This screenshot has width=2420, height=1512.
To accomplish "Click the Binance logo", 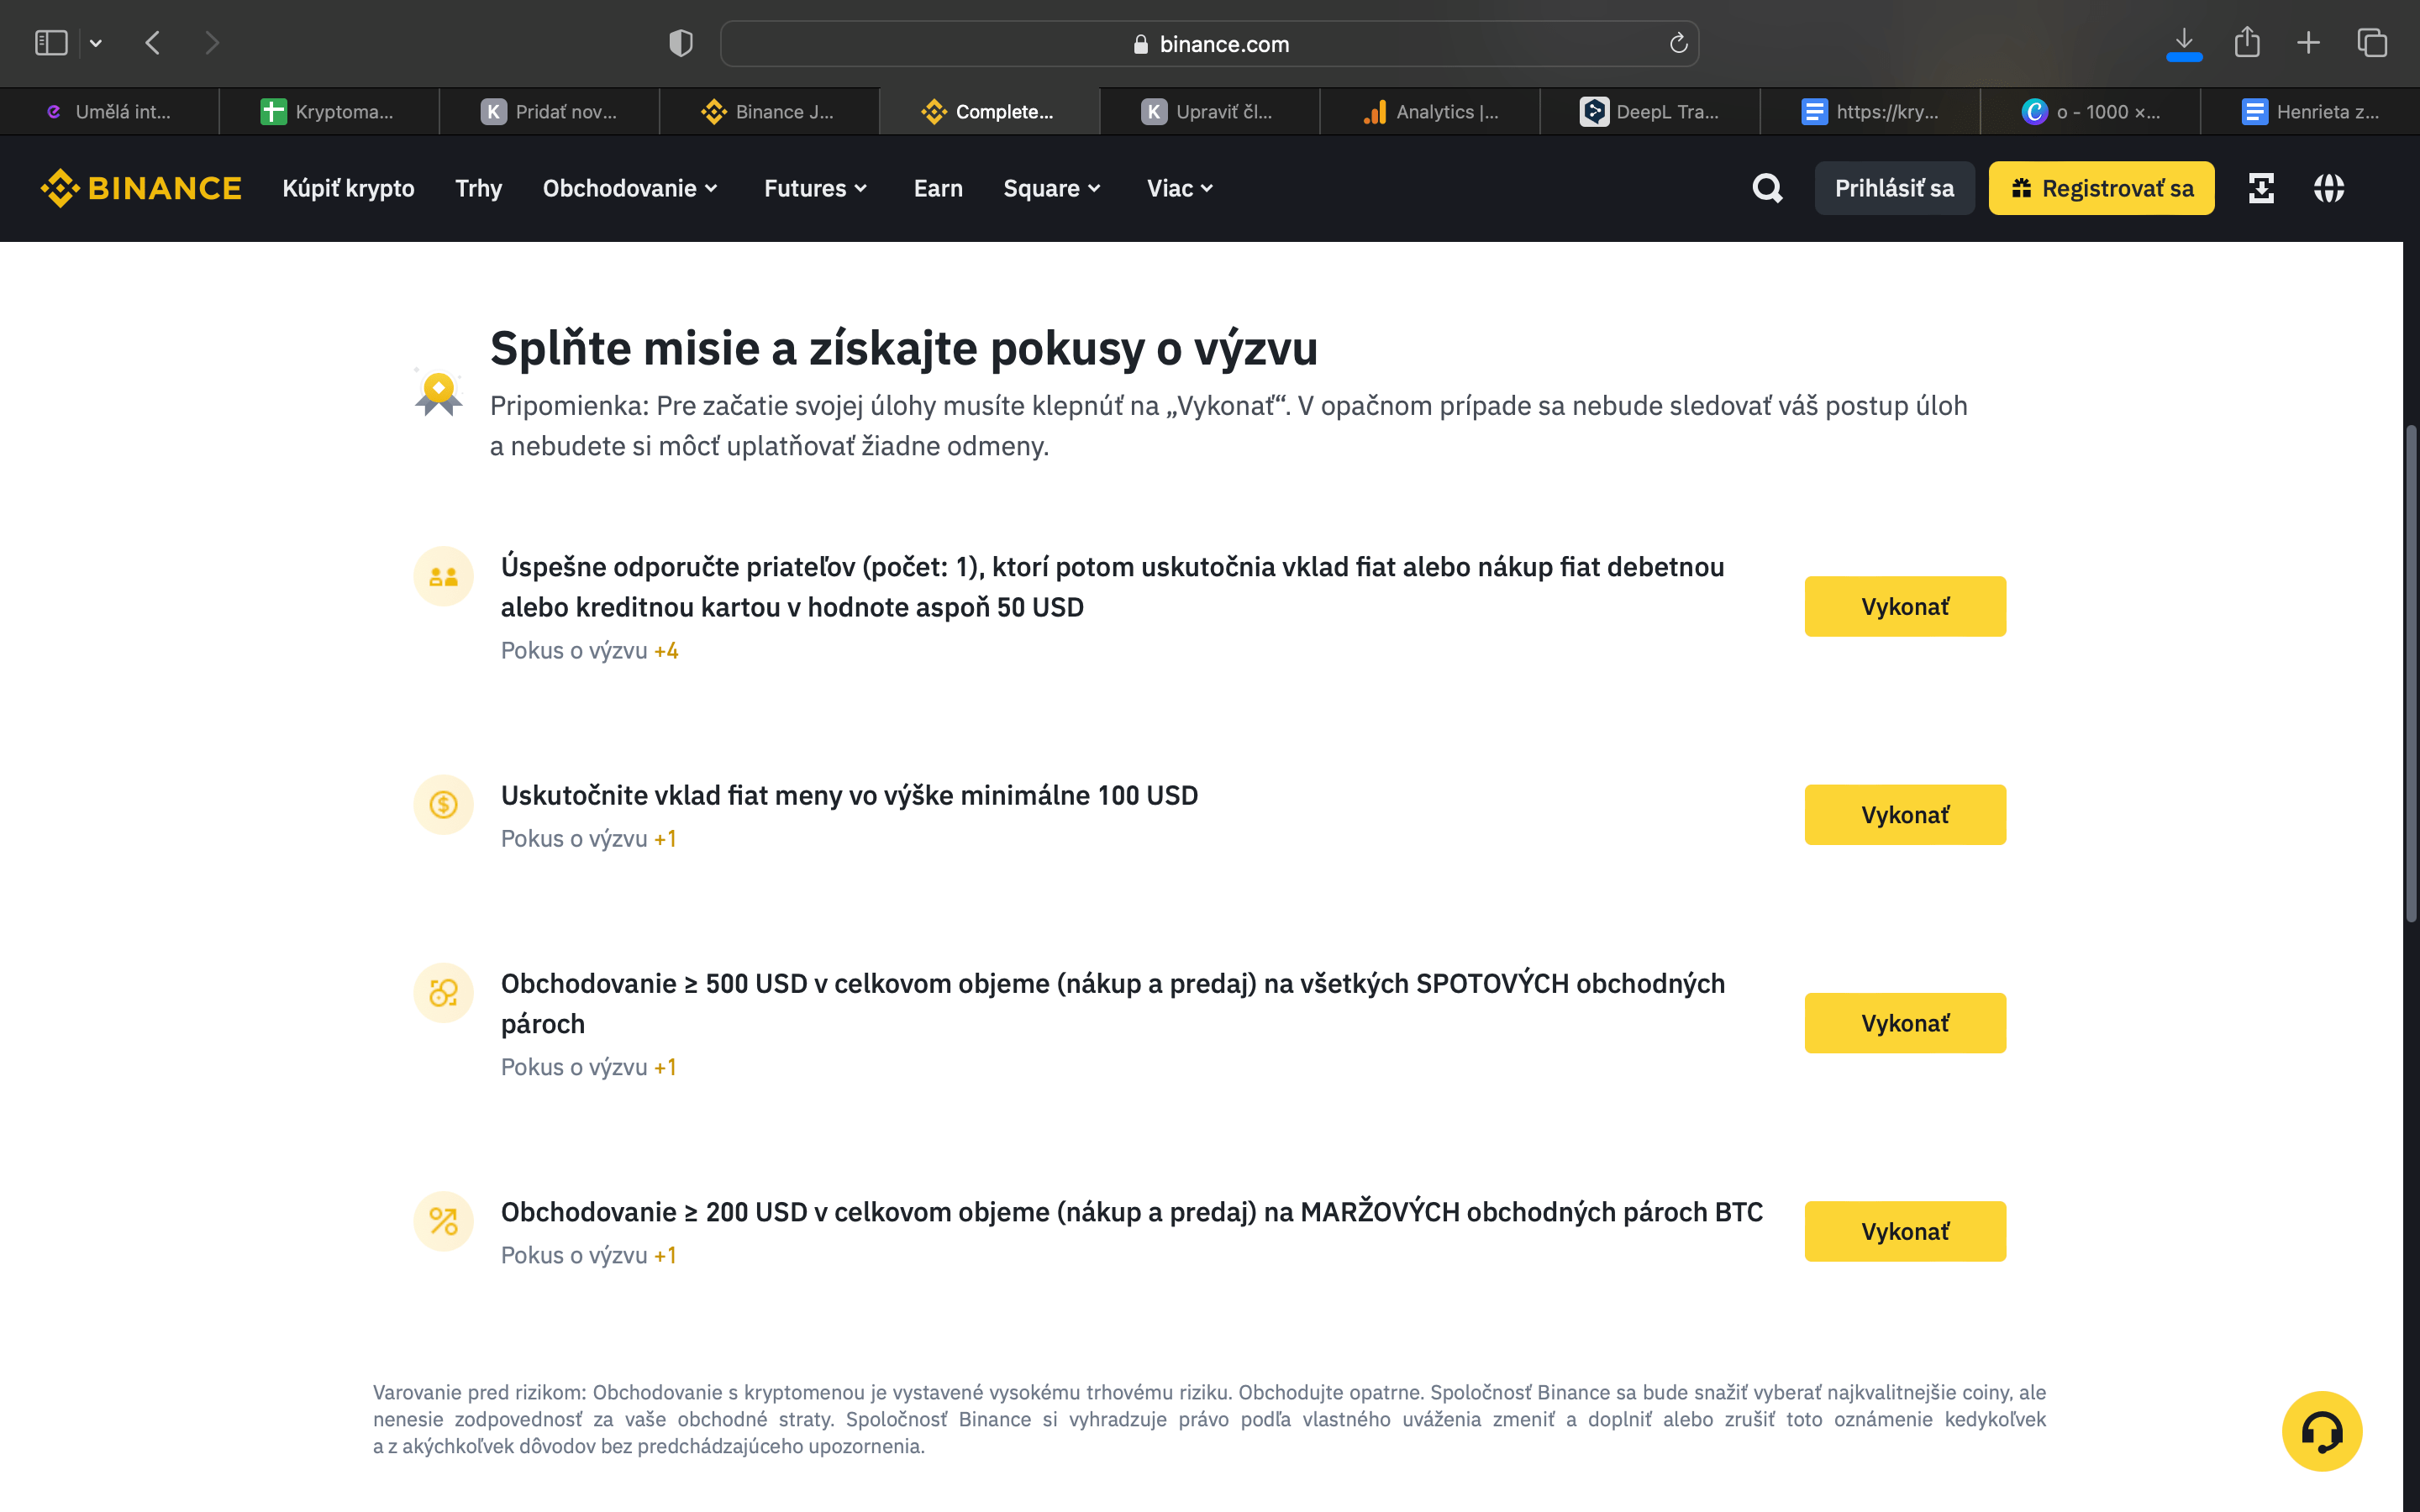I will coord(141,188).
